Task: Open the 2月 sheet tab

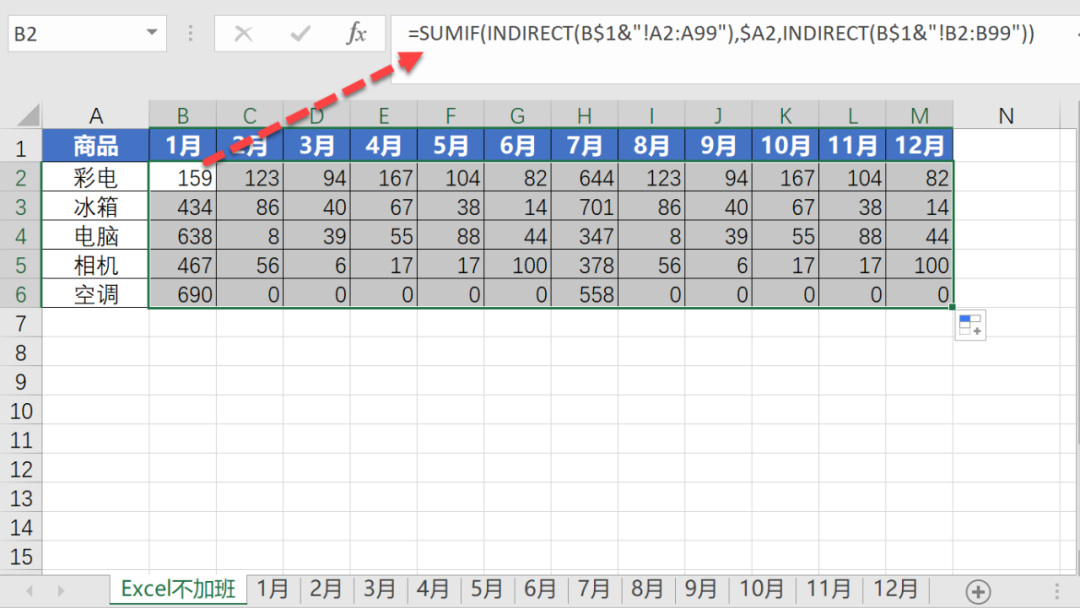Action: [x=326, y=589]
